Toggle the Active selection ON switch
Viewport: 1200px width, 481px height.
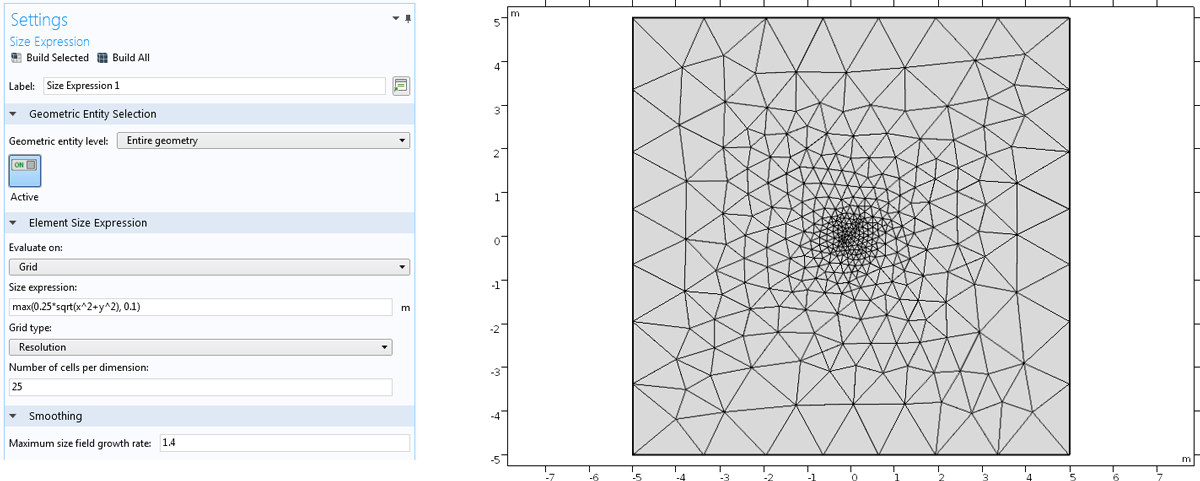(25, 171)
